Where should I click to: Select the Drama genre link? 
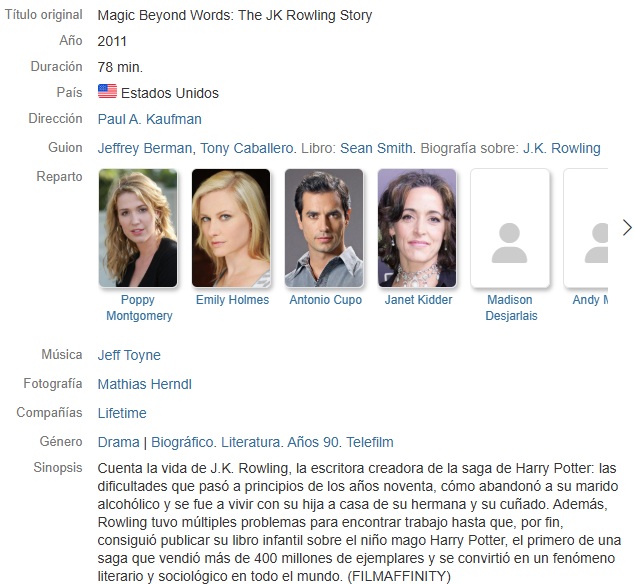pyautogui.click(x=118, y=442)
